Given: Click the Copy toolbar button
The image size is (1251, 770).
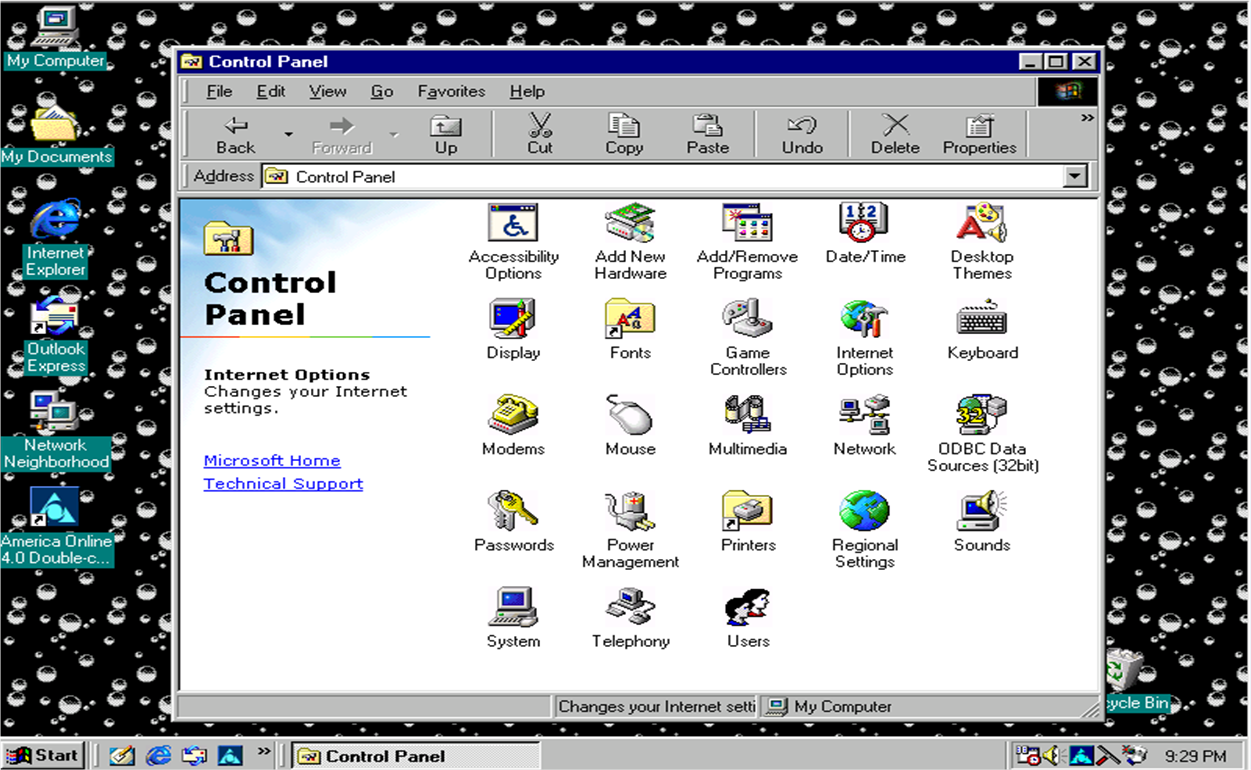Looking at the screenshot, I should click(624, 134).
